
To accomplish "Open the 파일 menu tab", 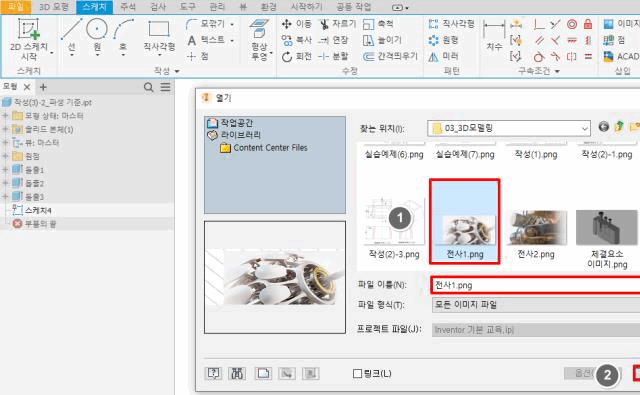I will [16, 7].
